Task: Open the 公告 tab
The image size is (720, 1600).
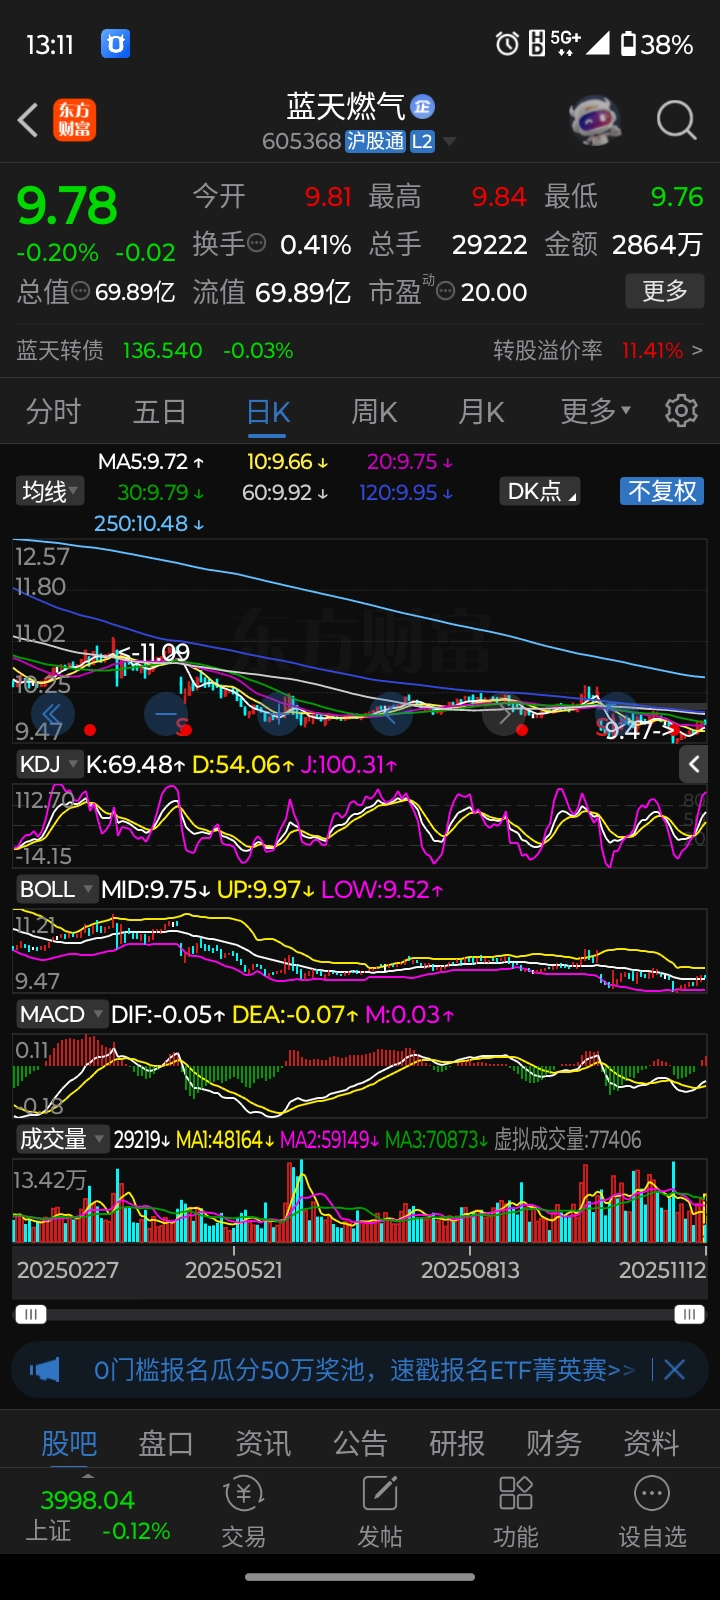Action: pyautogui.click(x=360, y=1443)
